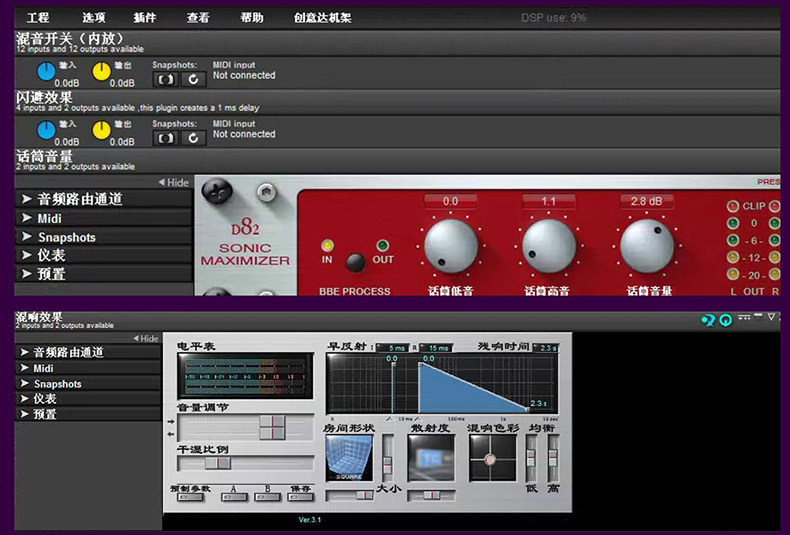Open the 创意达机架 menu
790x535 pixels.
coord(322,18)
